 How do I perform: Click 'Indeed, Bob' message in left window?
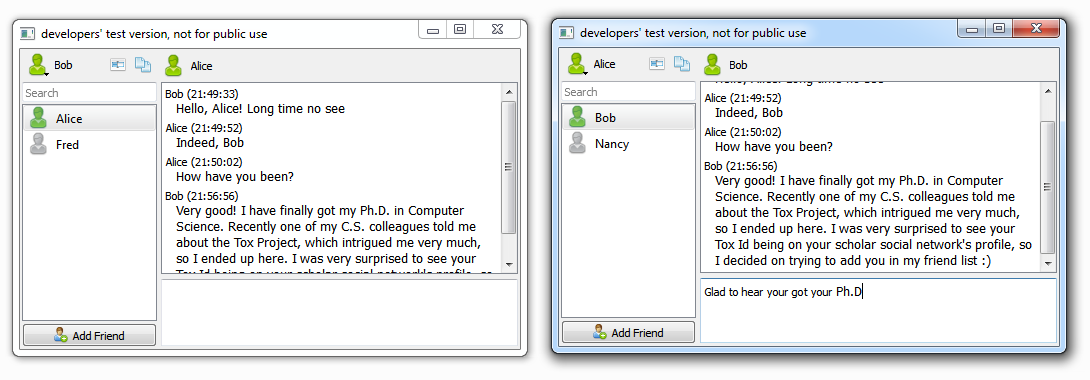[x=210, y=143]
